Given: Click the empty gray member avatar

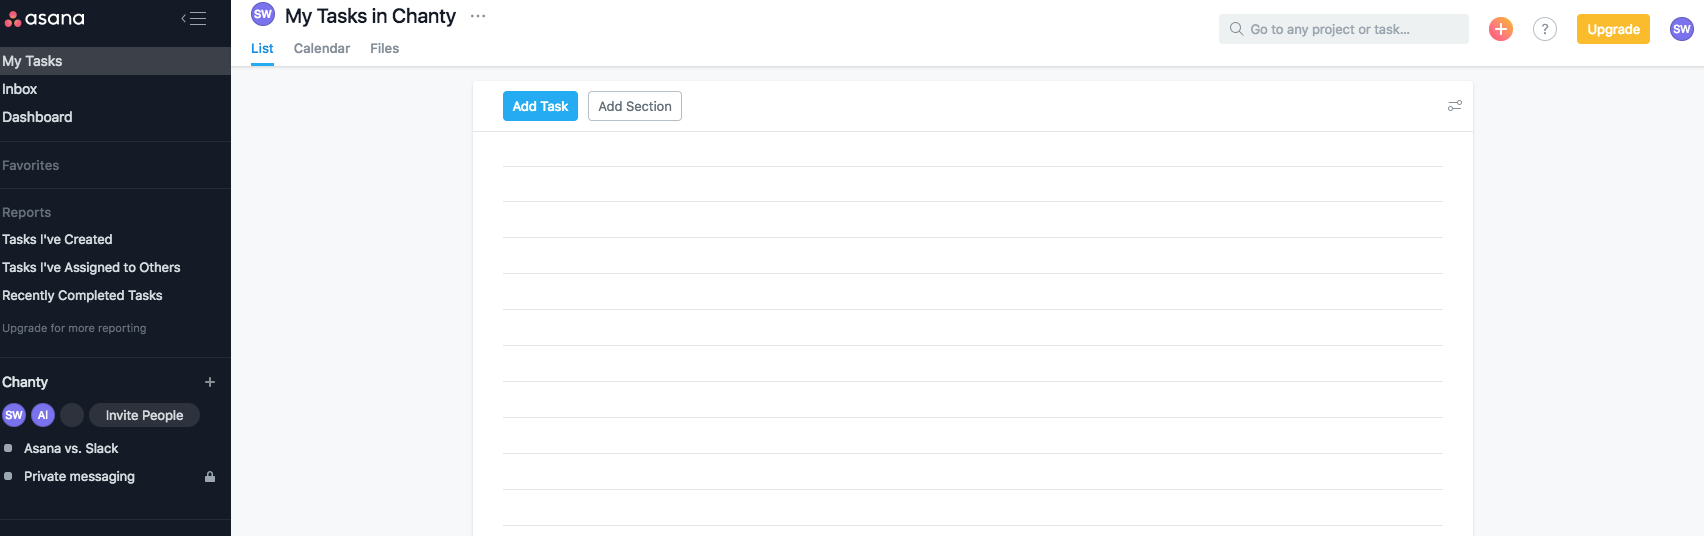Looking at the screenshot, I should click(72, 415).
